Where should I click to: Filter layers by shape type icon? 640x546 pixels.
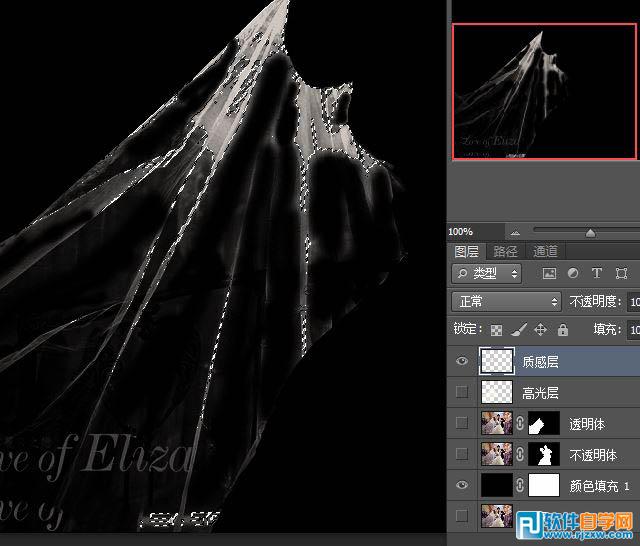pos(621,273)
